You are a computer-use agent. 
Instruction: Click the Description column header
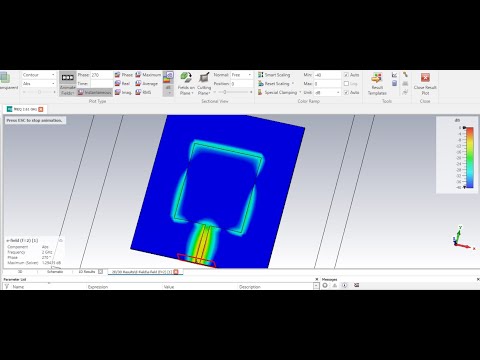tap(250, 286)
